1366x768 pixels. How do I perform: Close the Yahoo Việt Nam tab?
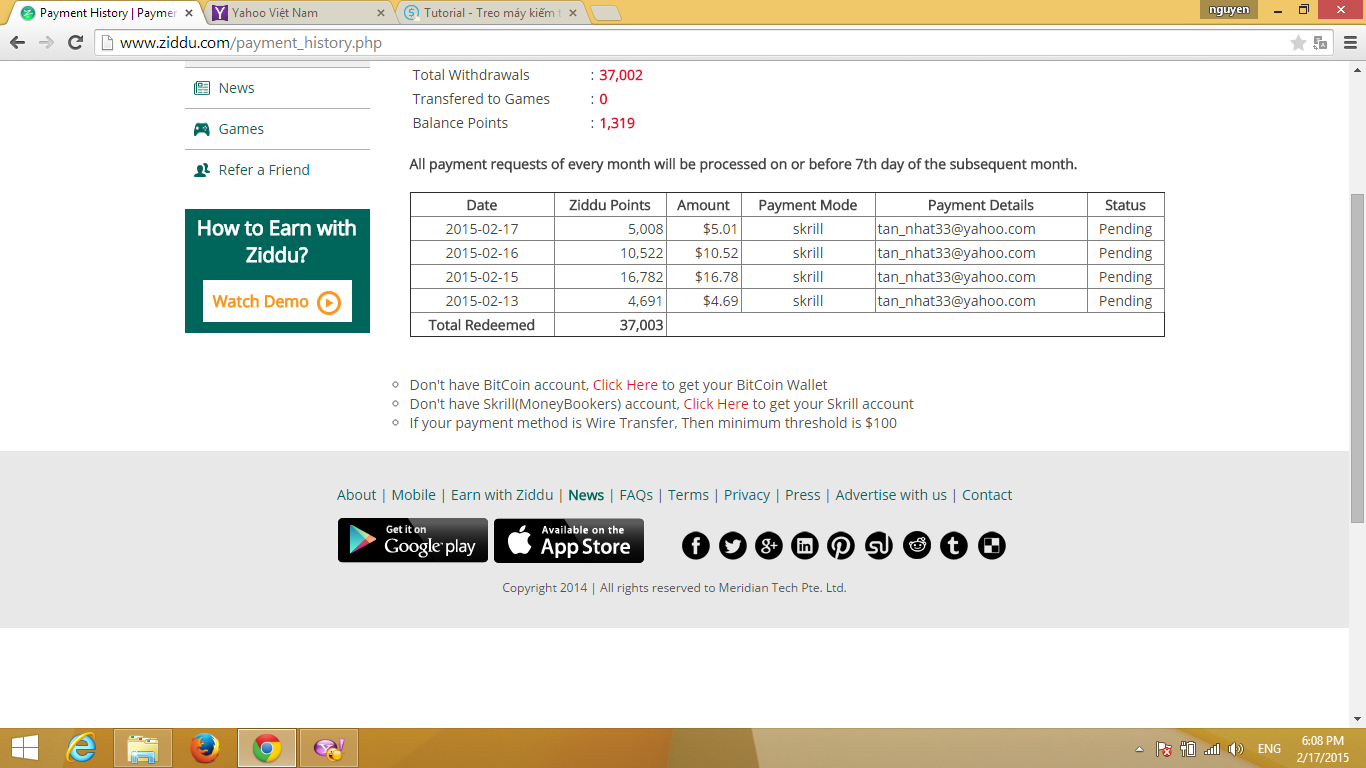[380, 13]
